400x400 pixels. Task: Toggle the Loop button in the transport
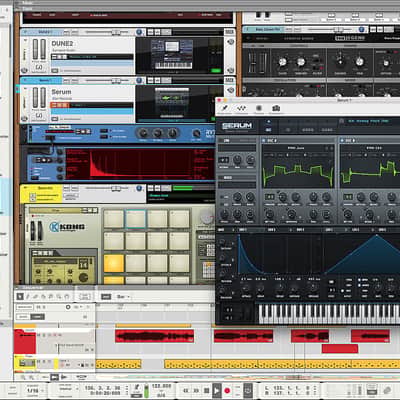click(x=248, y=390)
